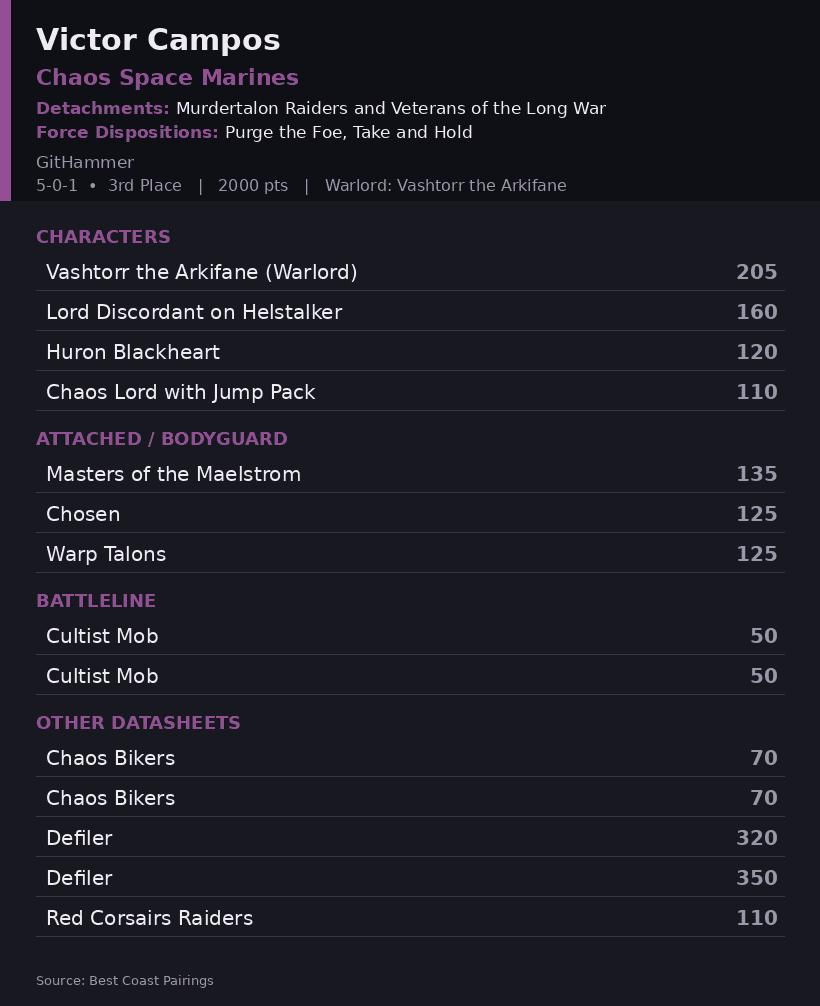Open the Chaos Lord with Jump Pack entry
This screenshot has width=820, height=1006.
[x=410, y=391]
